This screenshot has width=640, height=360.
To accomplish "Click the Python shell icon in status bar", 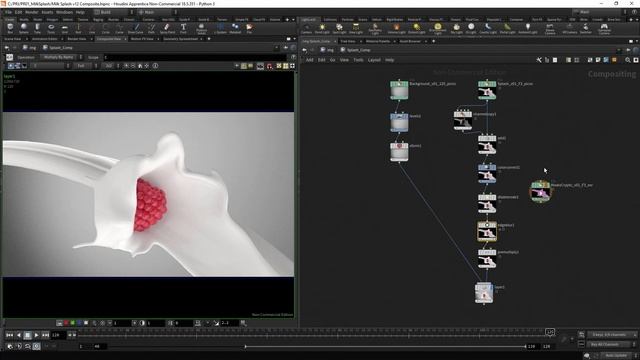I will click(587, 356).
